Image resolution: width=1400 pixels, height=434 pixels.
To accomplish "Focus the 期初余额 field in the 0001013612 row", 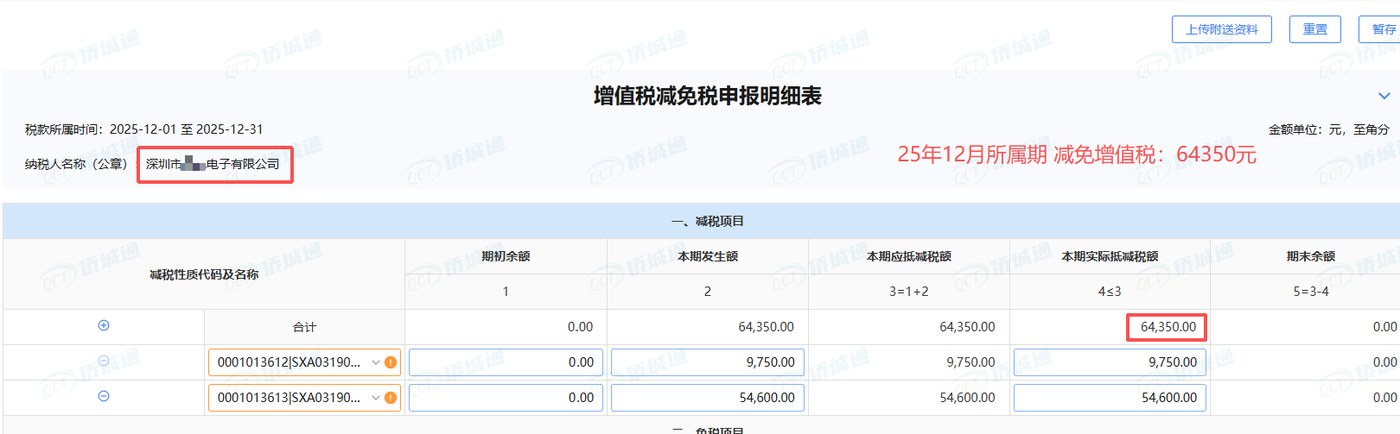I will point(505,362).
